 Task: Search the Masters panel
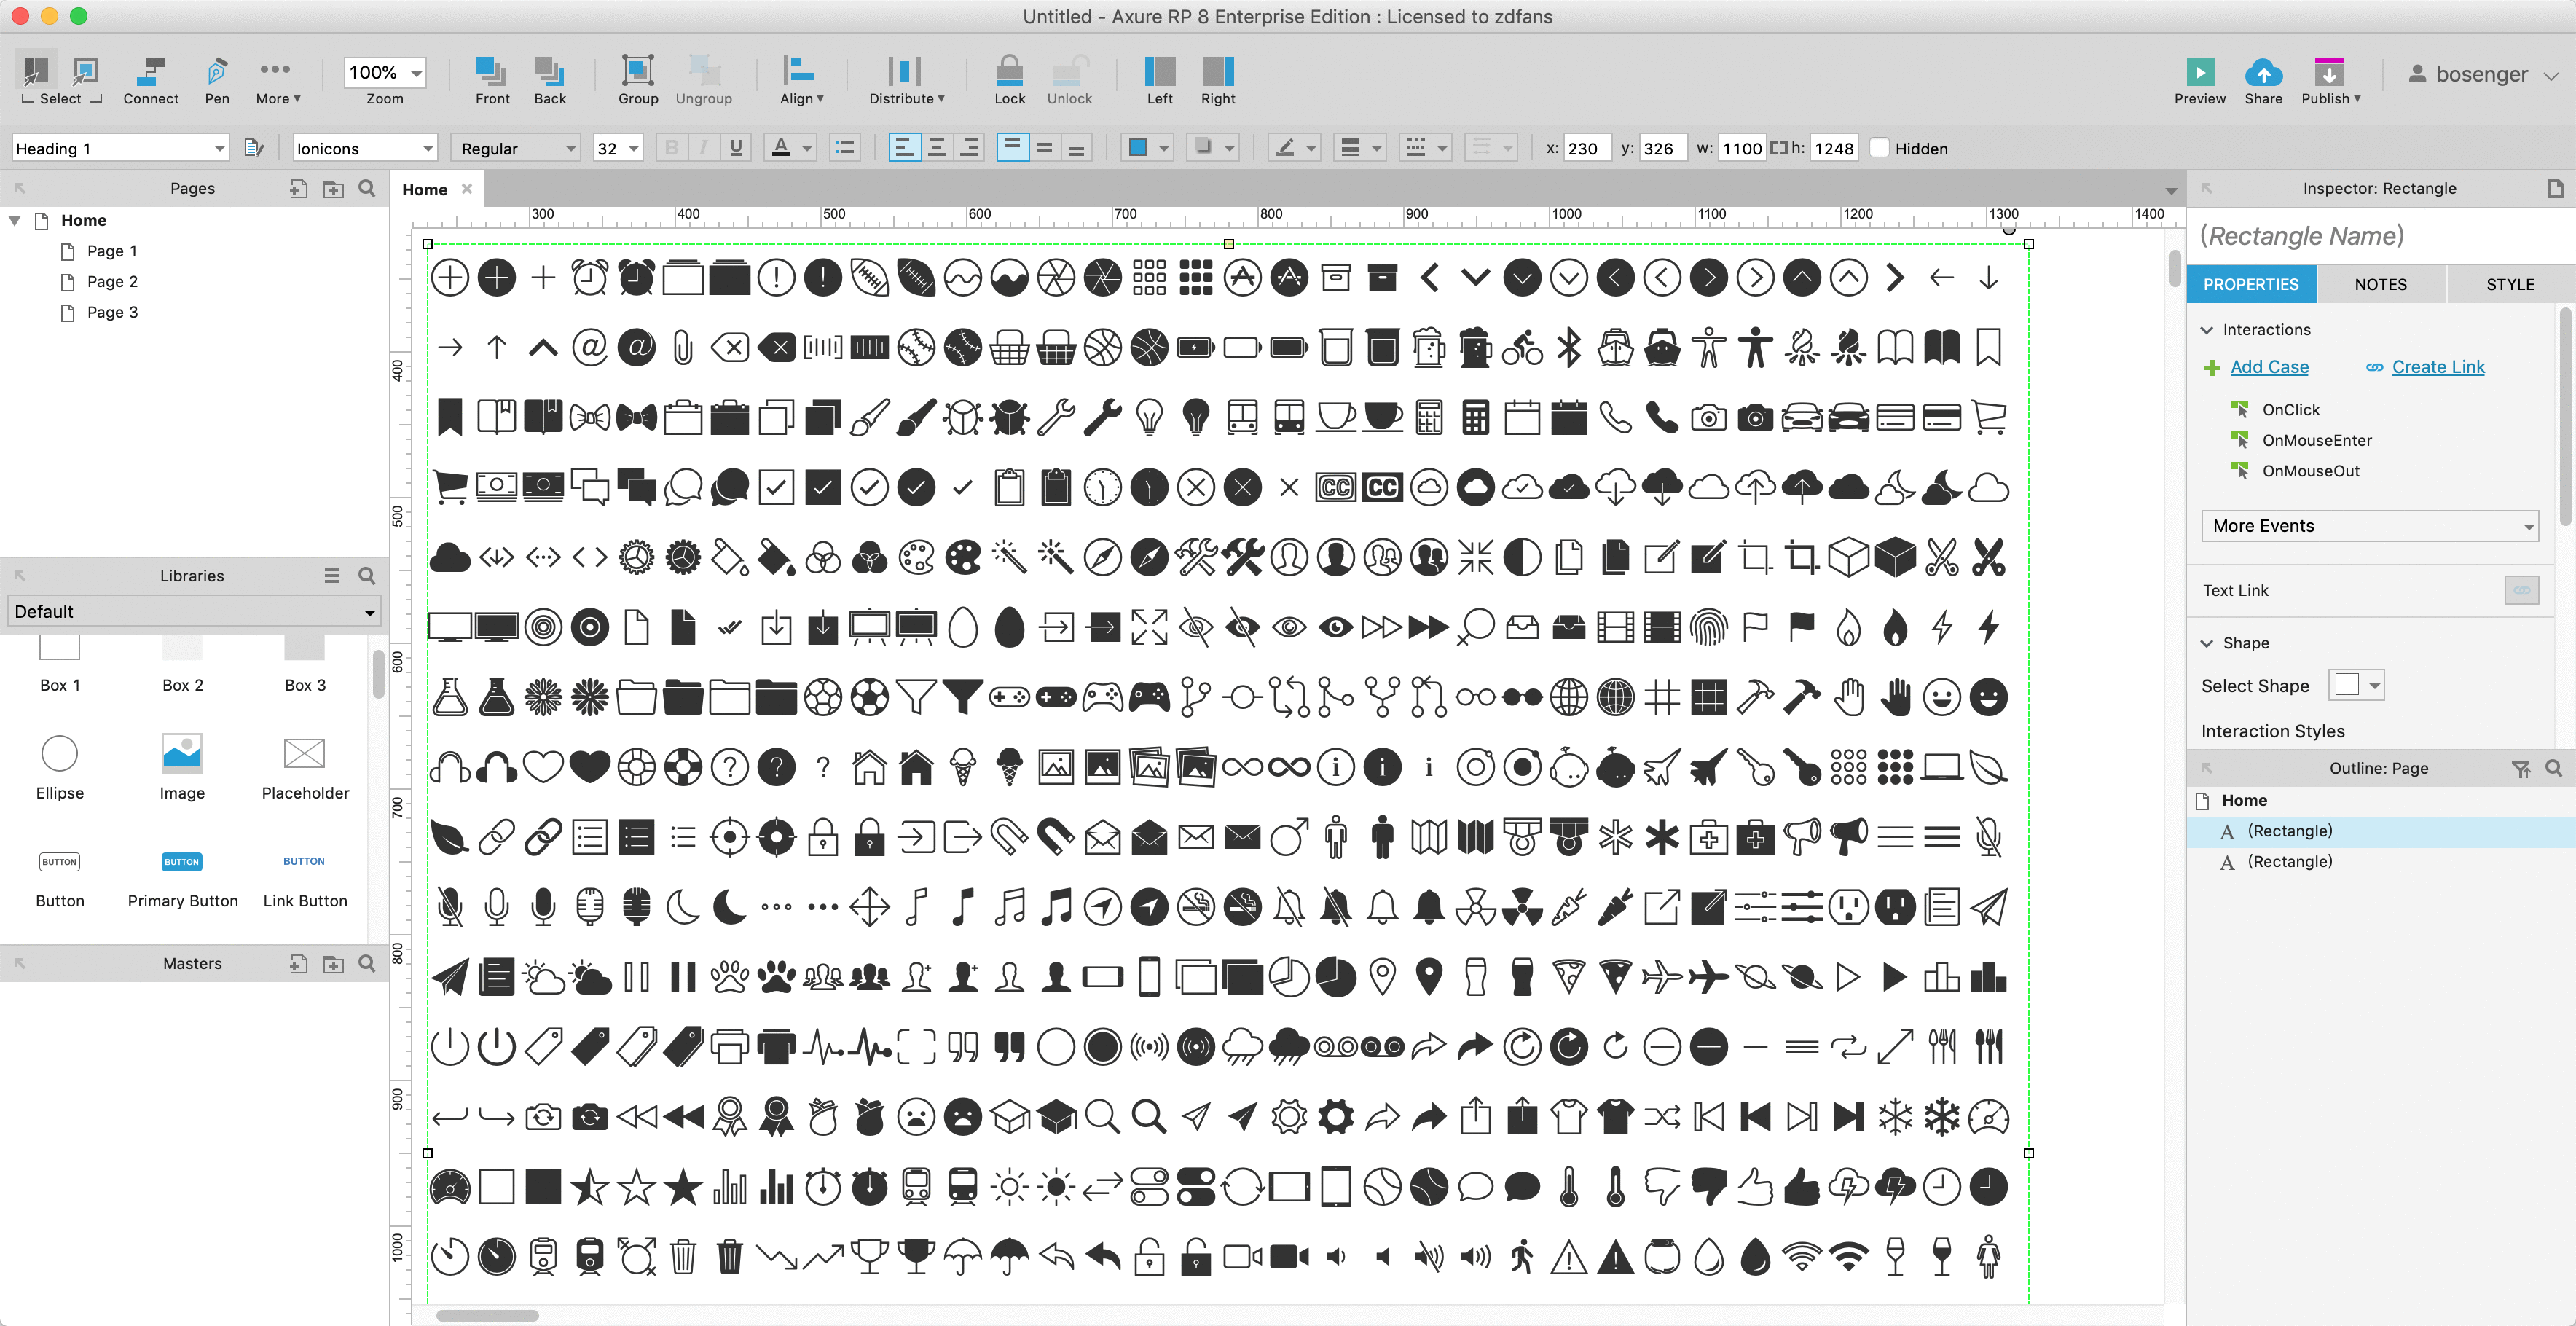click(x=367, y=963)
